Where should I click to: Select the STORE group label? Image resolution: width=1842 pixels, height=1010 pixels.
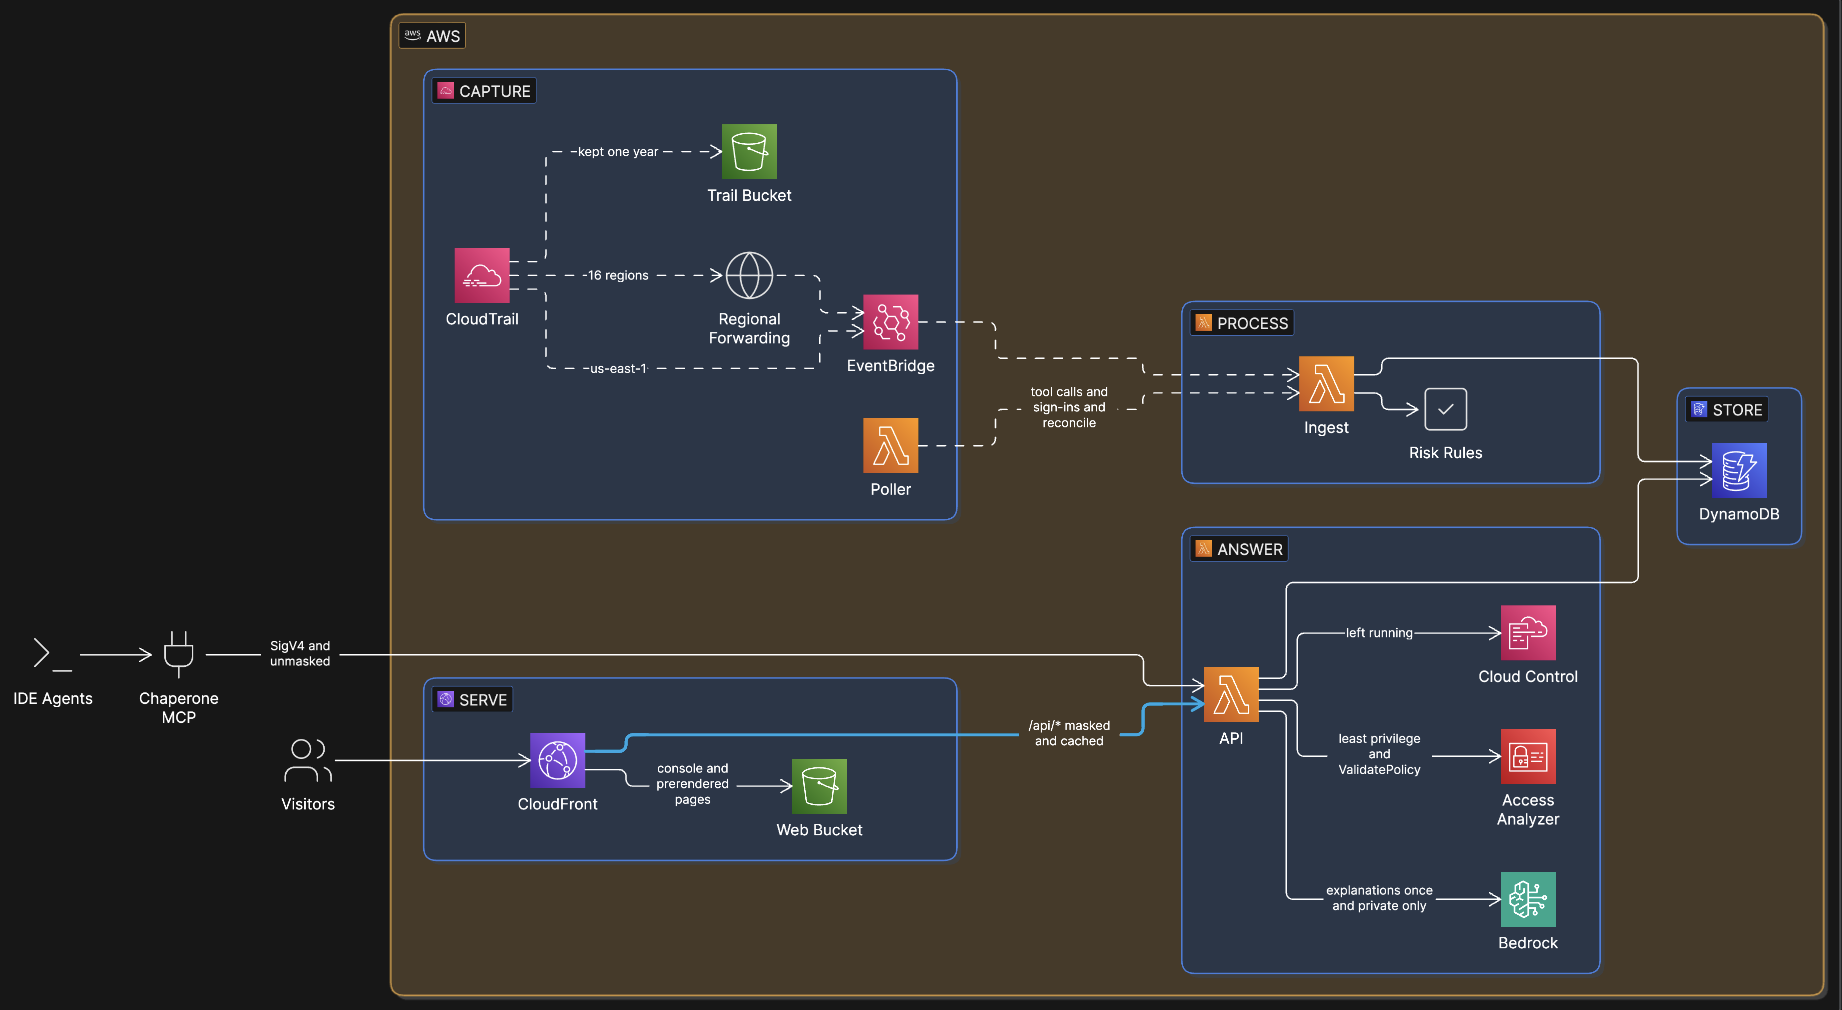[x=1727, y=410]
